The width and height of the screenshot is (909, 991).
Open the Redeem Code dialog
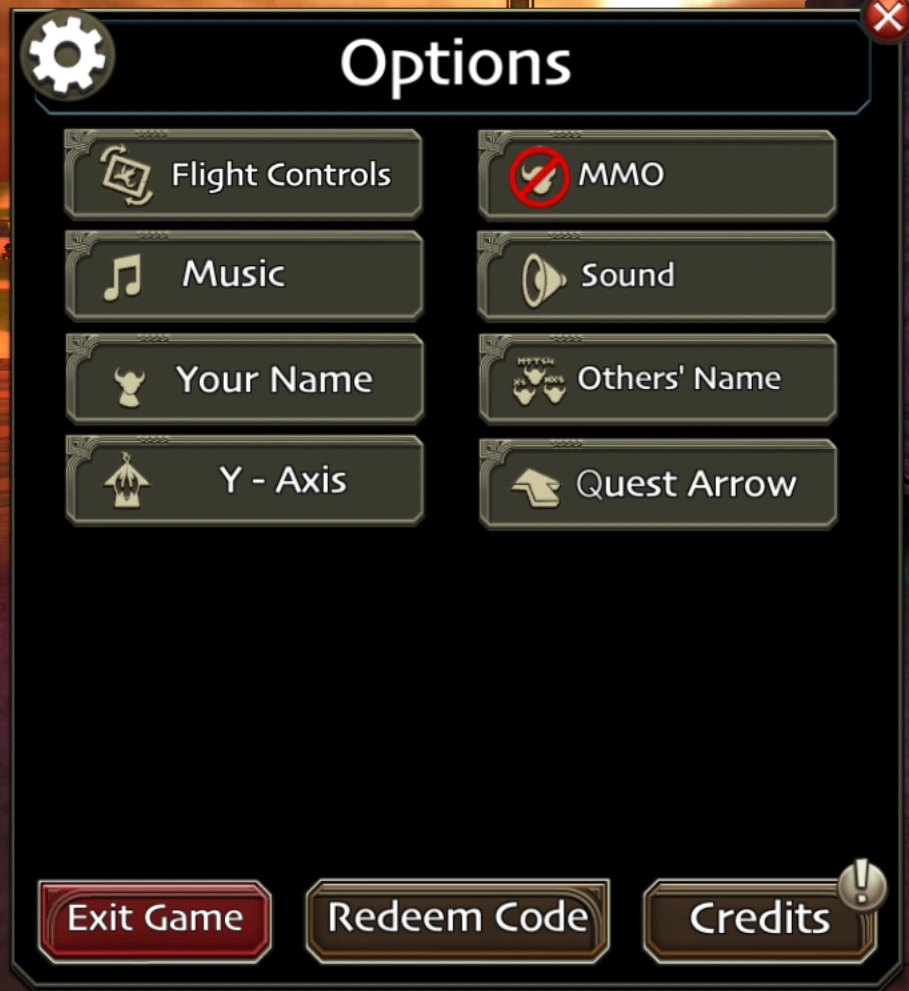[x=457, y=919]
